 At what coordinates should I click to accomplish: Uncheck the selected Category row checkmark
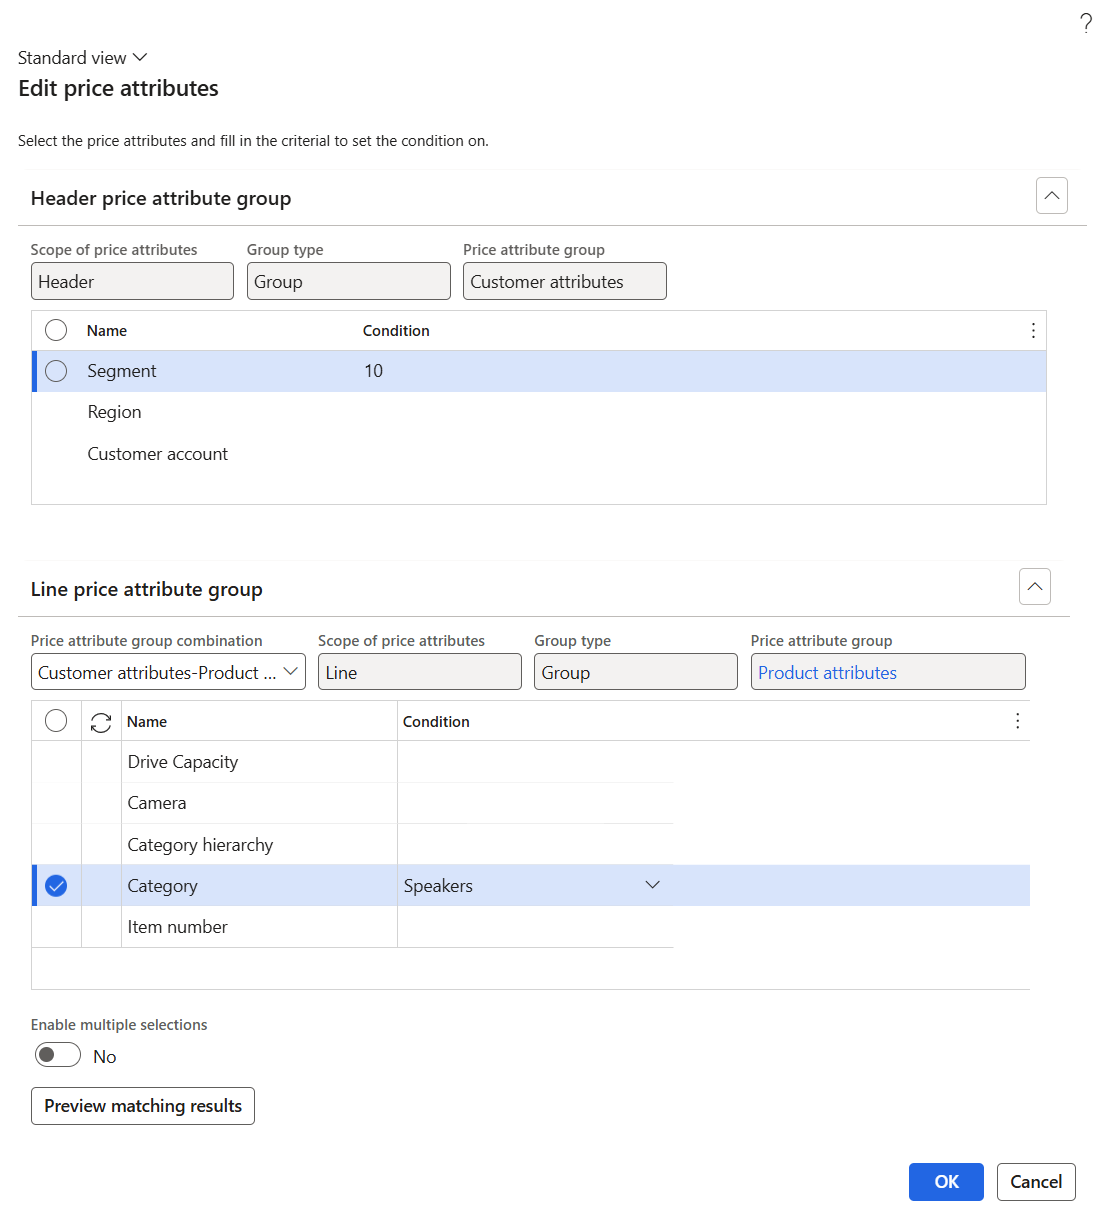tap(56, 886)
